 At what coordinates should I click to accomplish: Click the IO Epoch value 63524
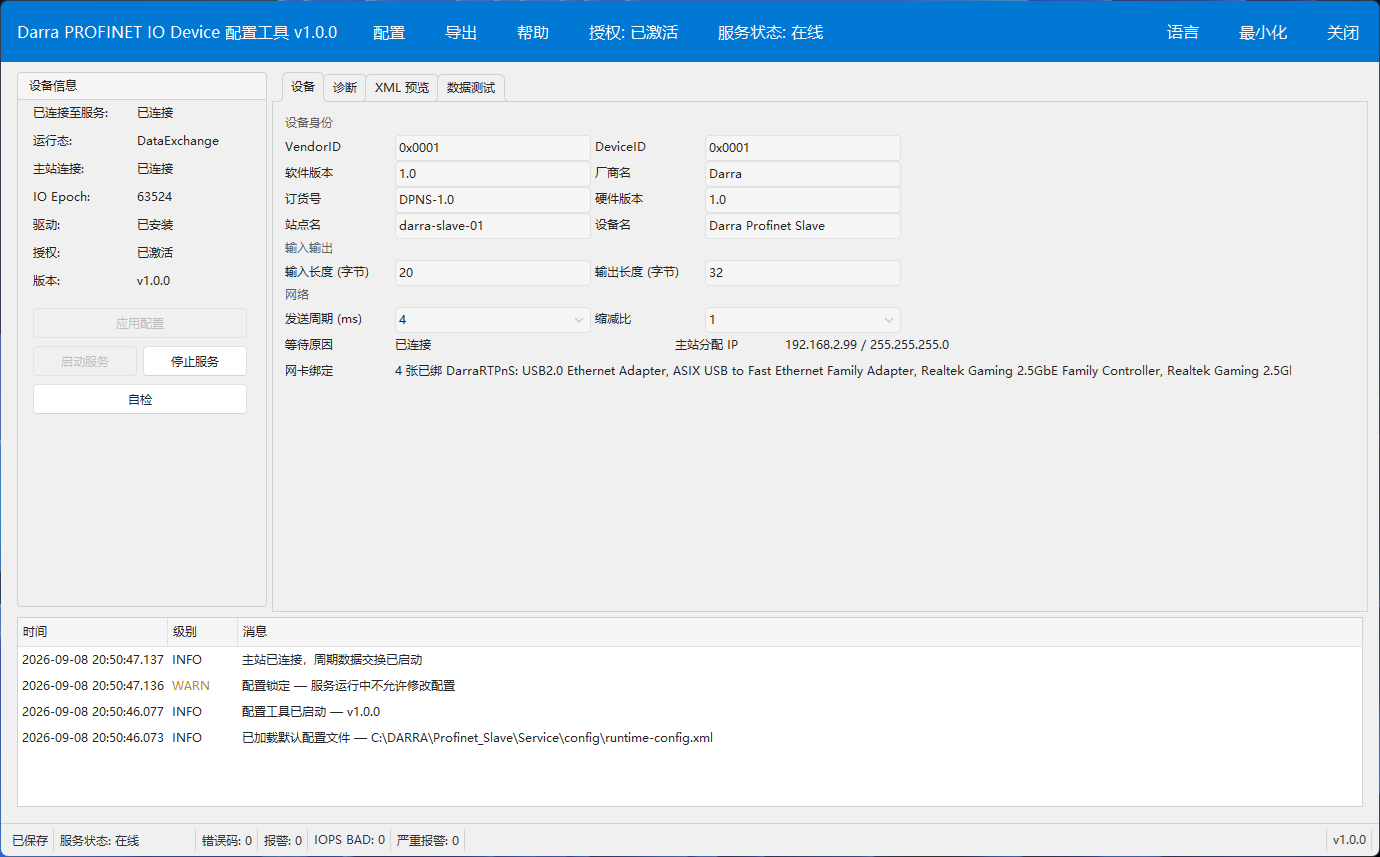pos(155,197)
